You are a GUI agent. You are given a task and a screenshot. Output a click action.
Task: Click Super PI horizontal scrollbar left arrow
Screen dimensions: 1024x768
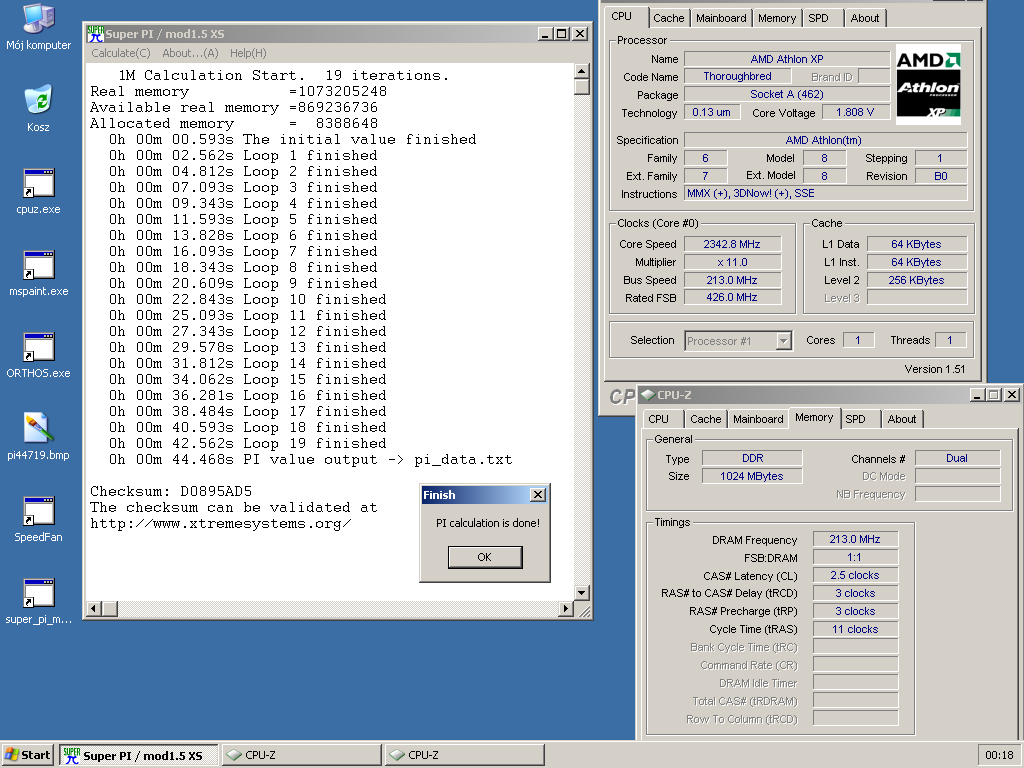click(x=94, y=609)
